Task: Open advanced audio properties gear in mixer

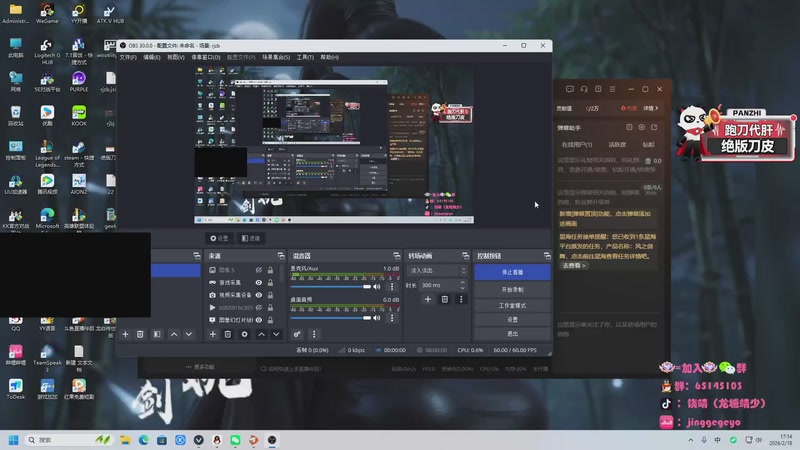Action: [297, 334]
